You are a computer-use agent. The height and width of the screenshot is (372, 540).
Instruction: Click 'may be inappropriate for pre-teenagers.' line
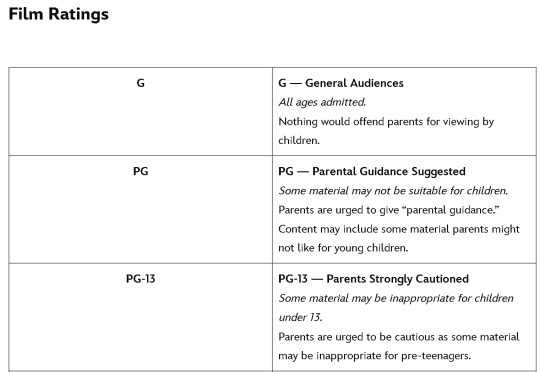(374, 355)
